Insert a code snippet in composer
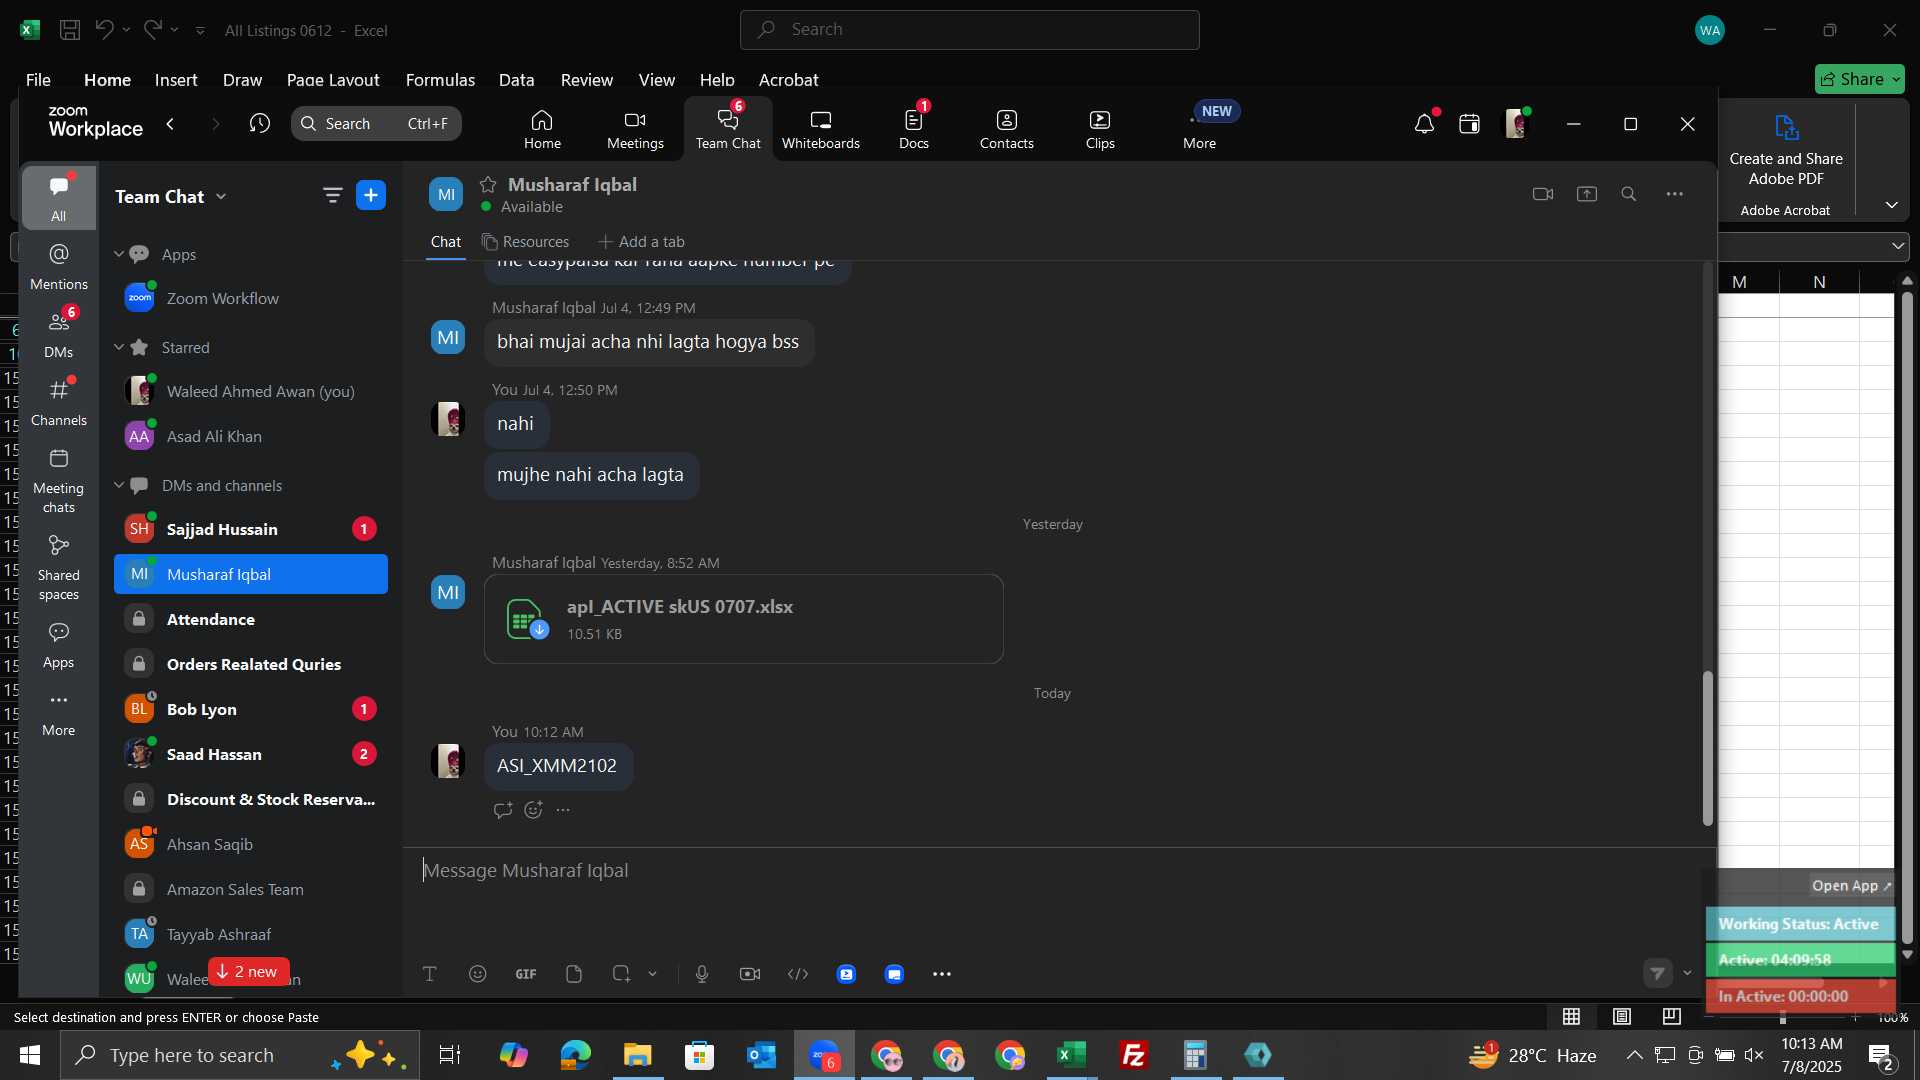1920x1080 pixels. pos(798,974)
